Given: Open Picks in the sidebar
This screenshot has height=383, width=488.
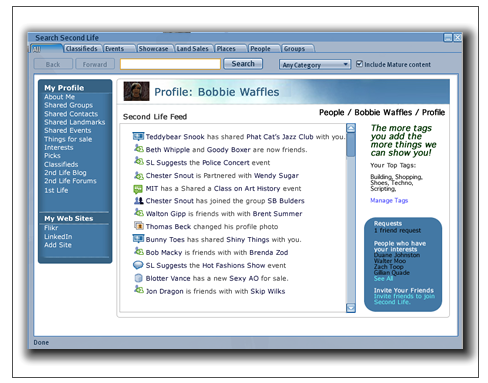Looking at the screenshot, I should [x=52, y=156].
